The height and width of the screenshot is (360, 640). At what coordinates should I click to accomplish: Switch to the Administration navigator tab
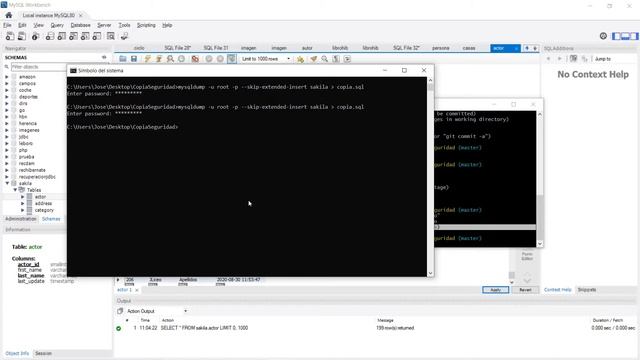pyautogui.click(x=20, y=219)
